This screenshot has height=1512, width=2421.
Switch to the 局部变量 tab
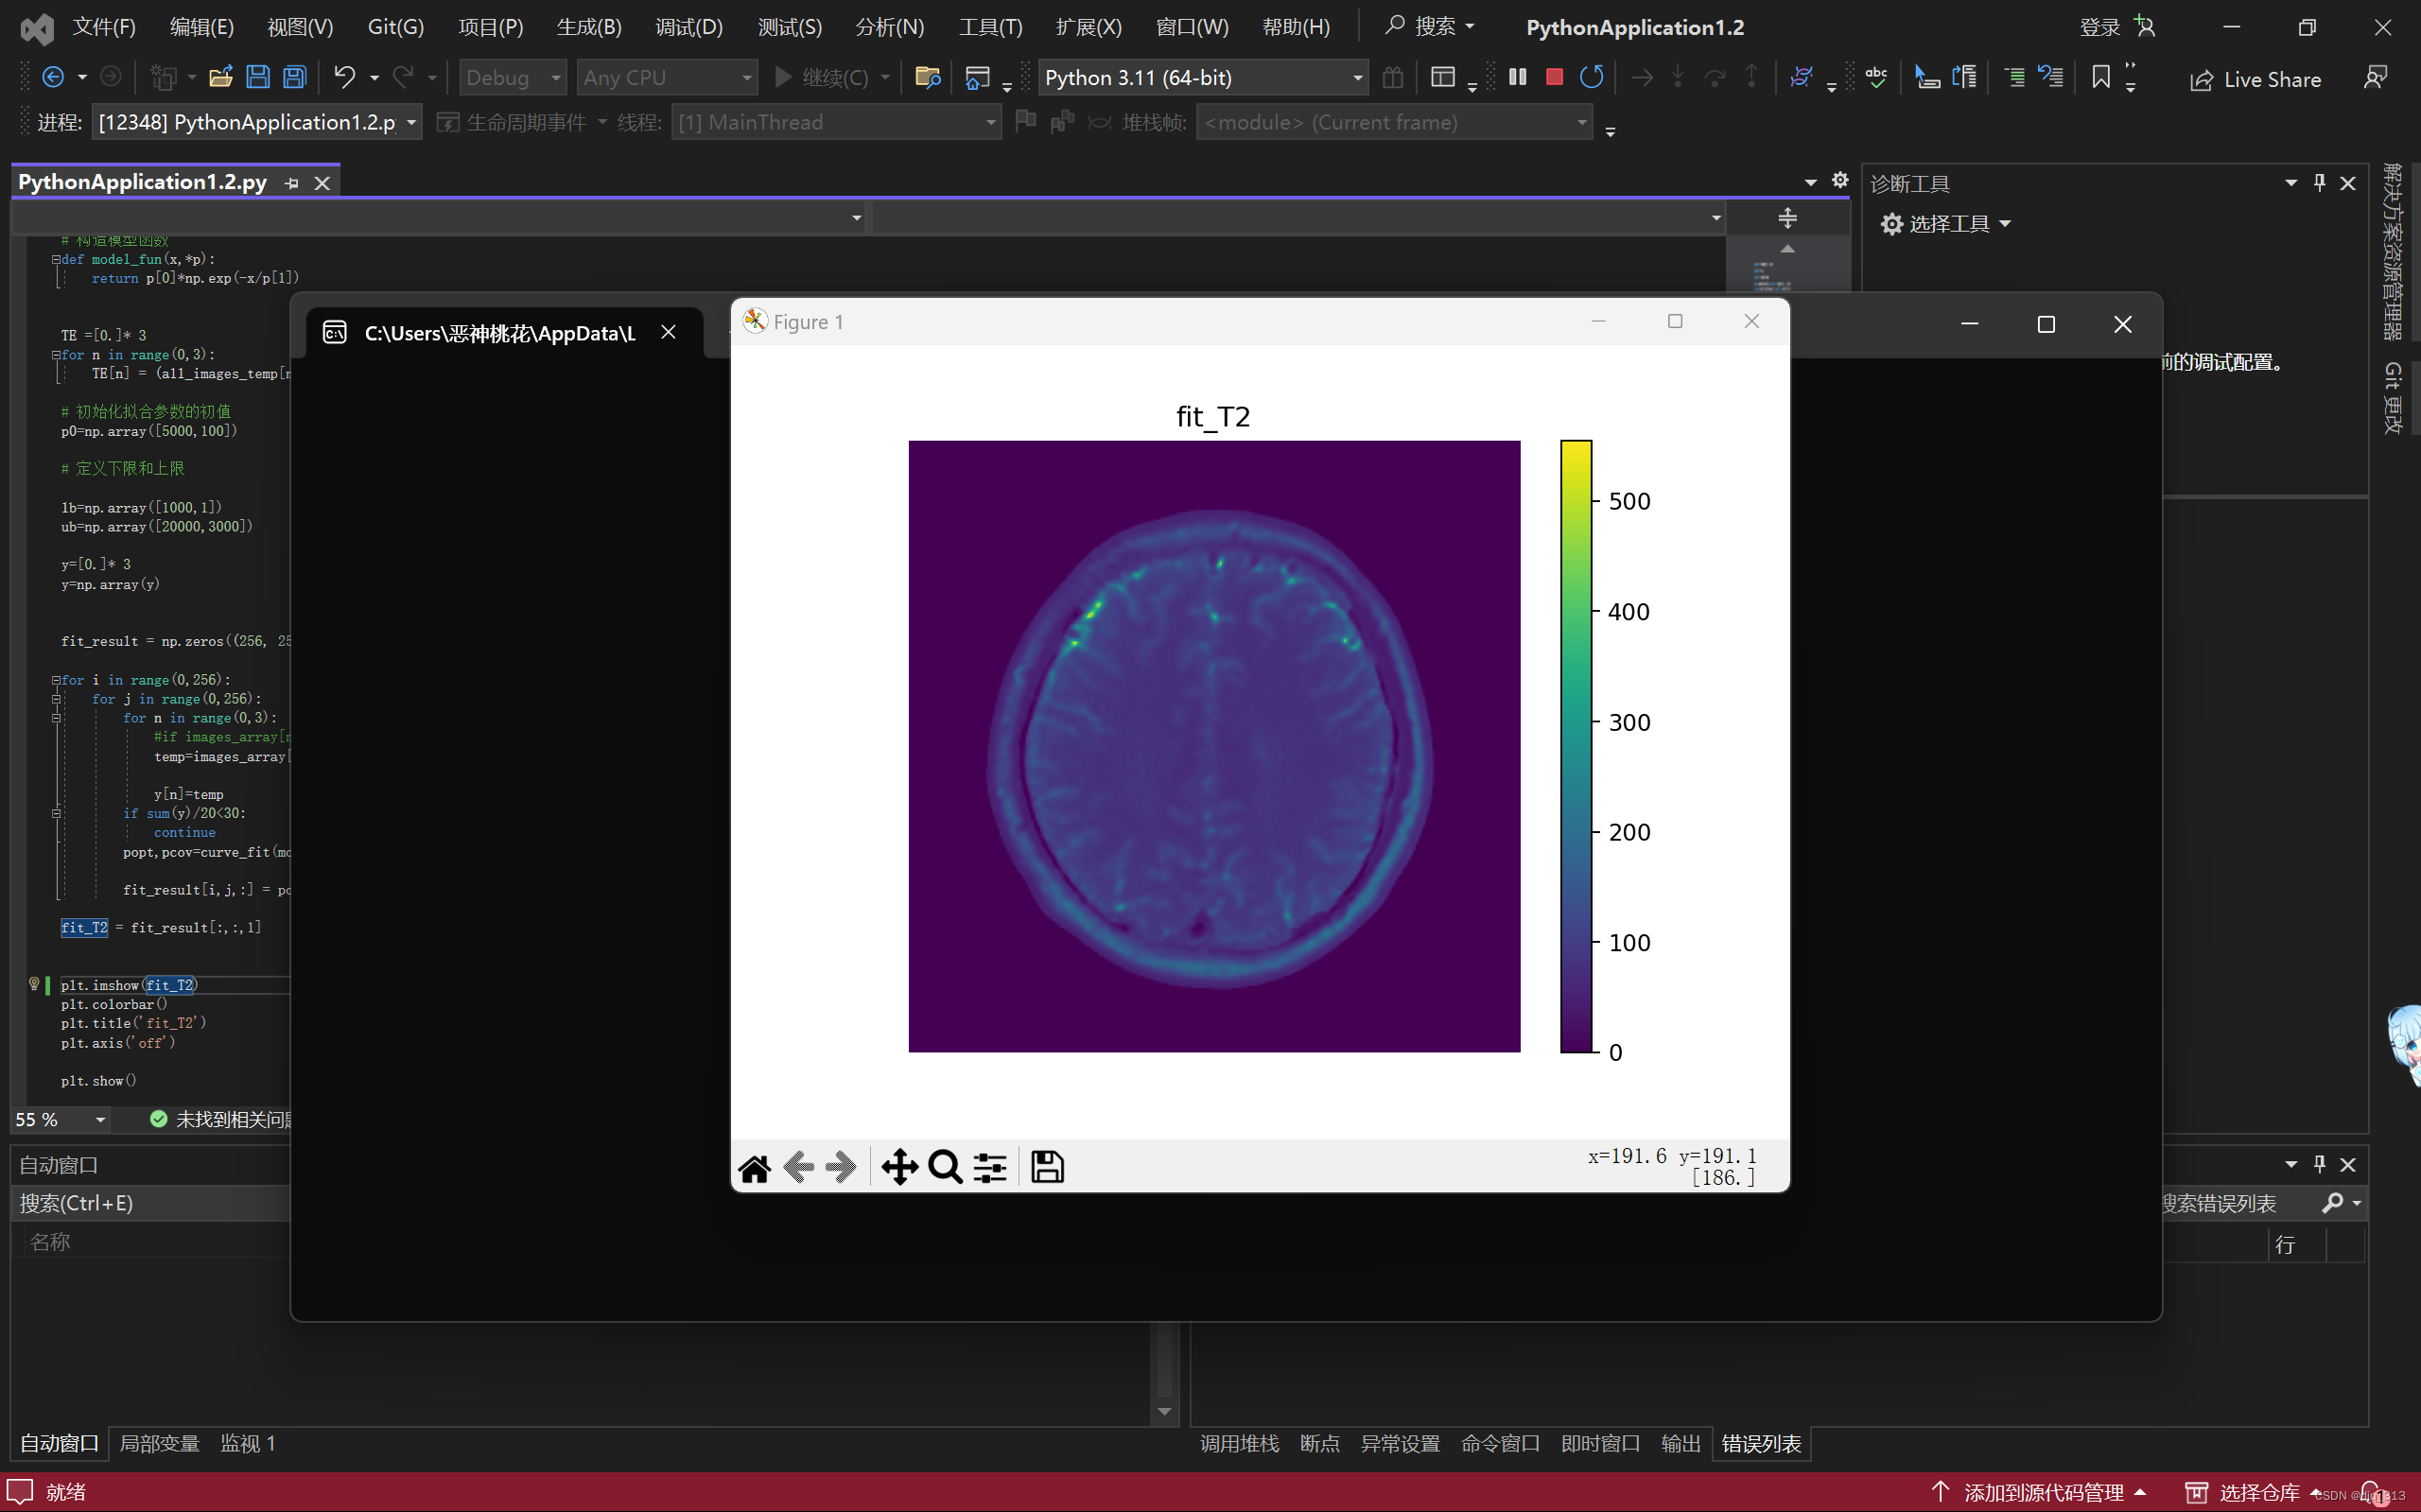159,1443
